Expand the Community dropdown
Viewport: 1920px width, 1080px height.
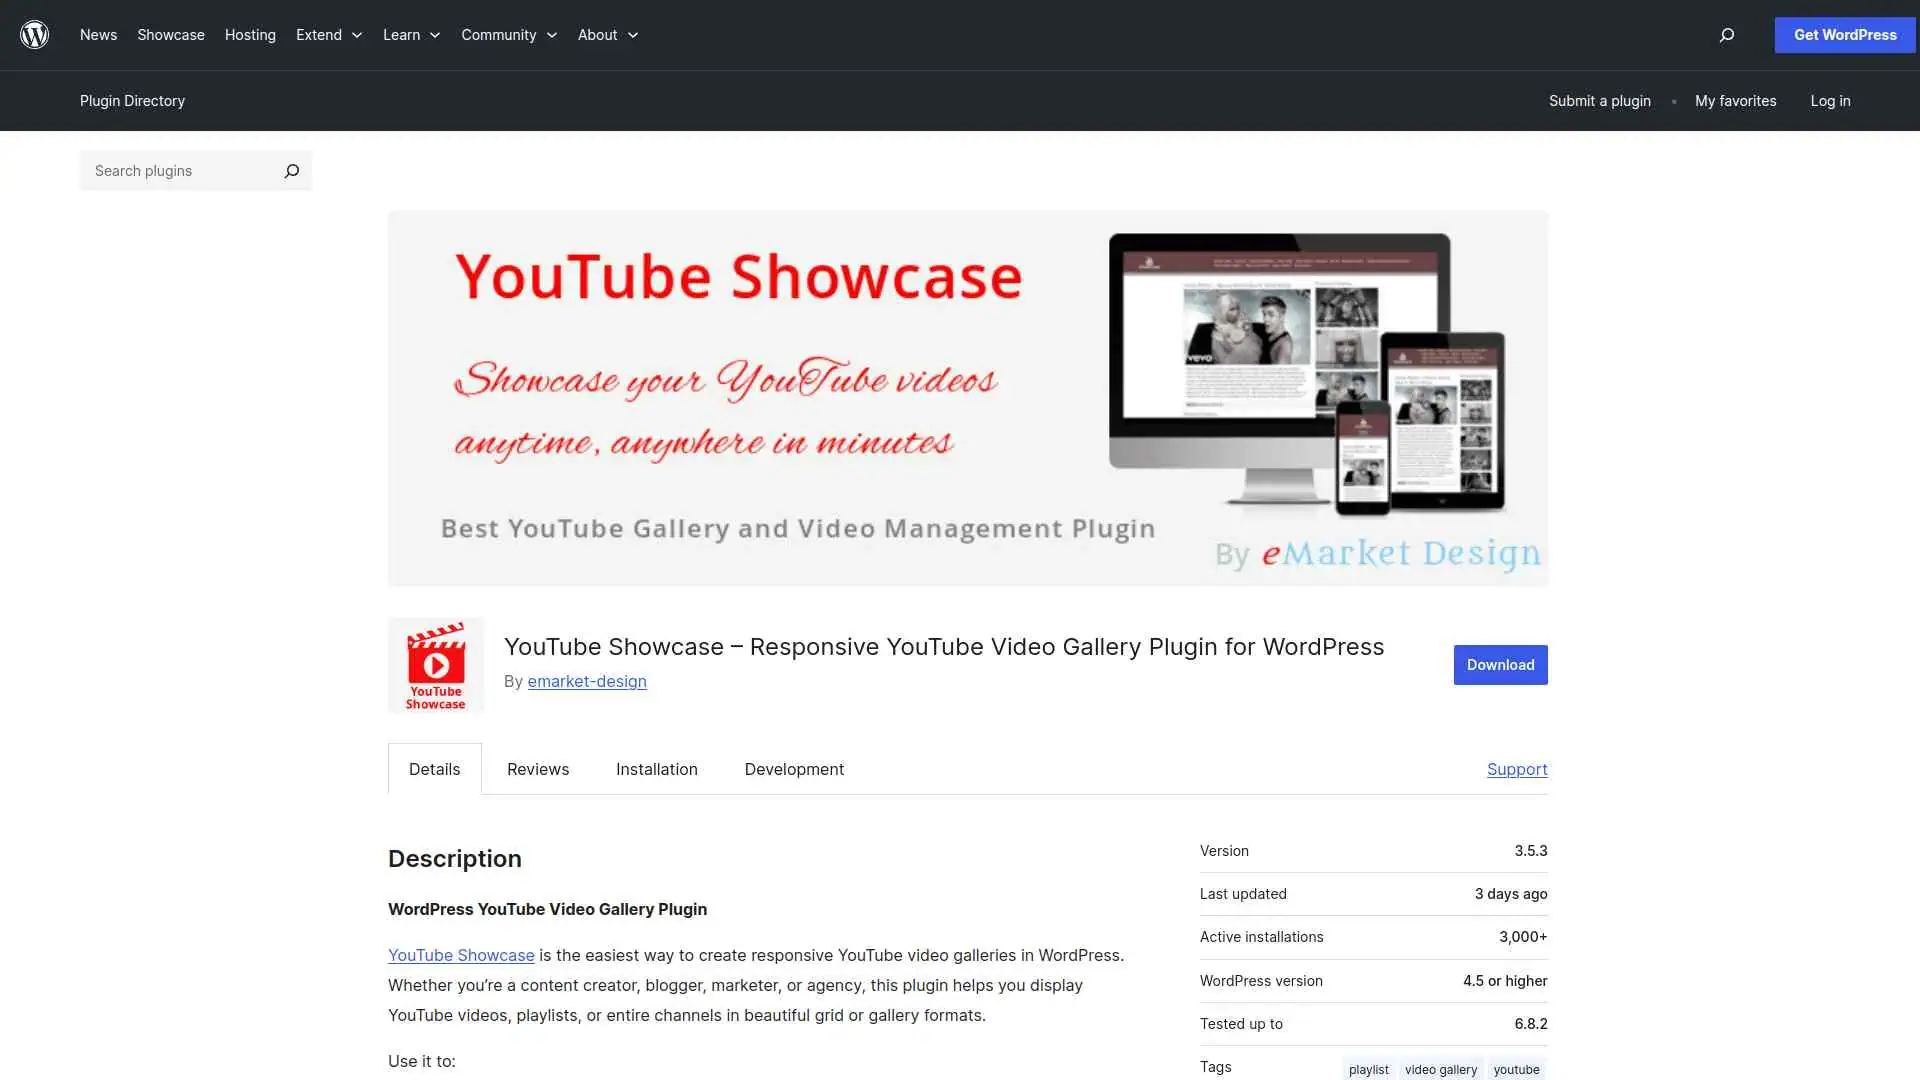tap(508, 34)
